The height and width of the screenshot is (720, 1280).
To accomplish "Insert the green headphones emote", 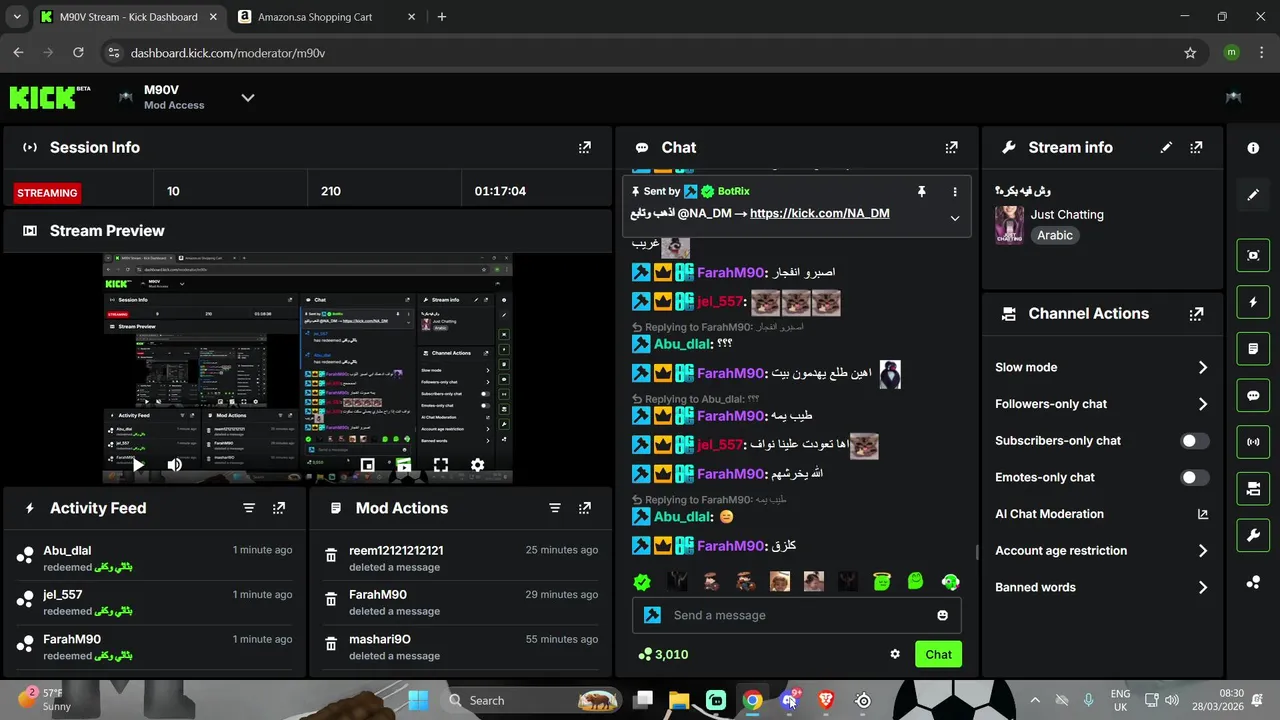I will point(950,581).
